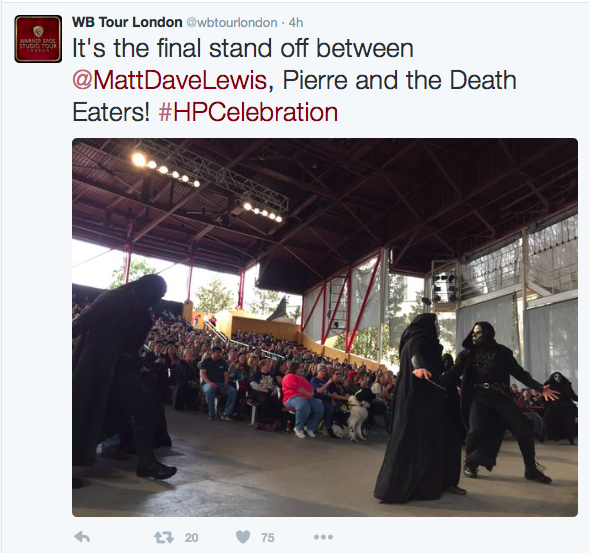The height and width of the screenshot is (553, 589).
Task: Visit the @wbtourlondon handle link
Action: [x=232, y=23]
